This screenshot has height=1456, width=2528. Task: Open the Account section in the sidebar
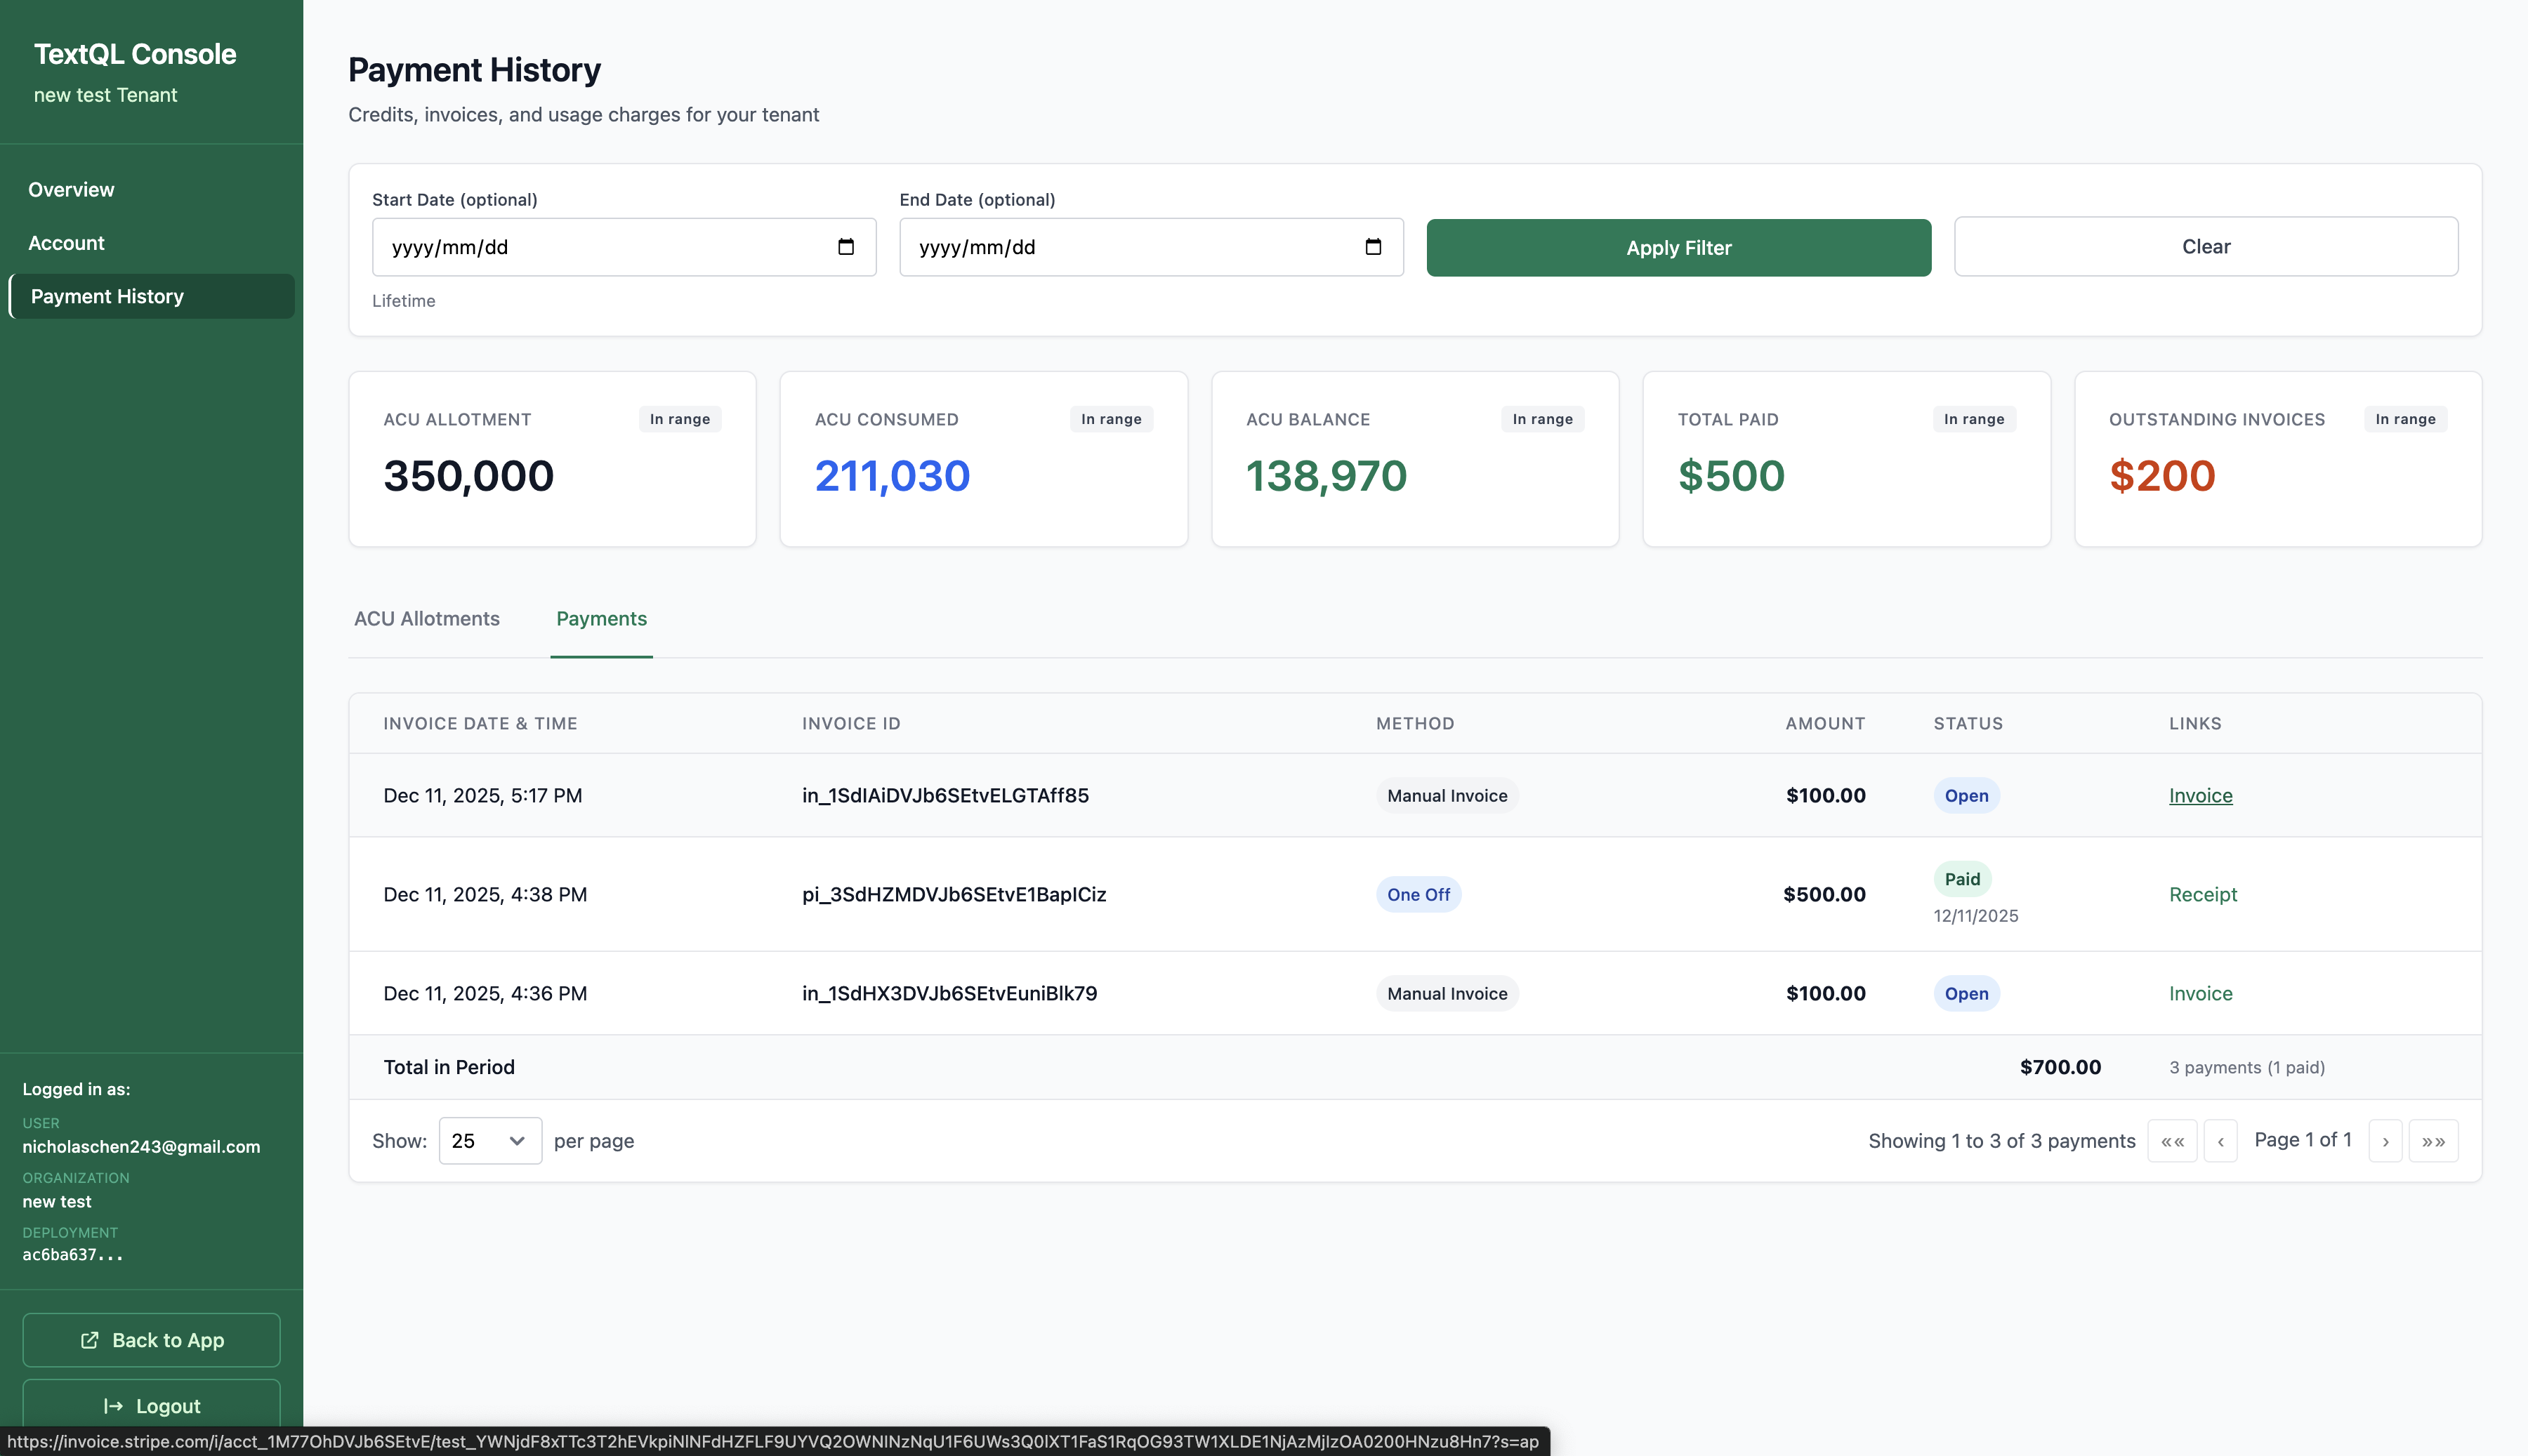point(66,242)
